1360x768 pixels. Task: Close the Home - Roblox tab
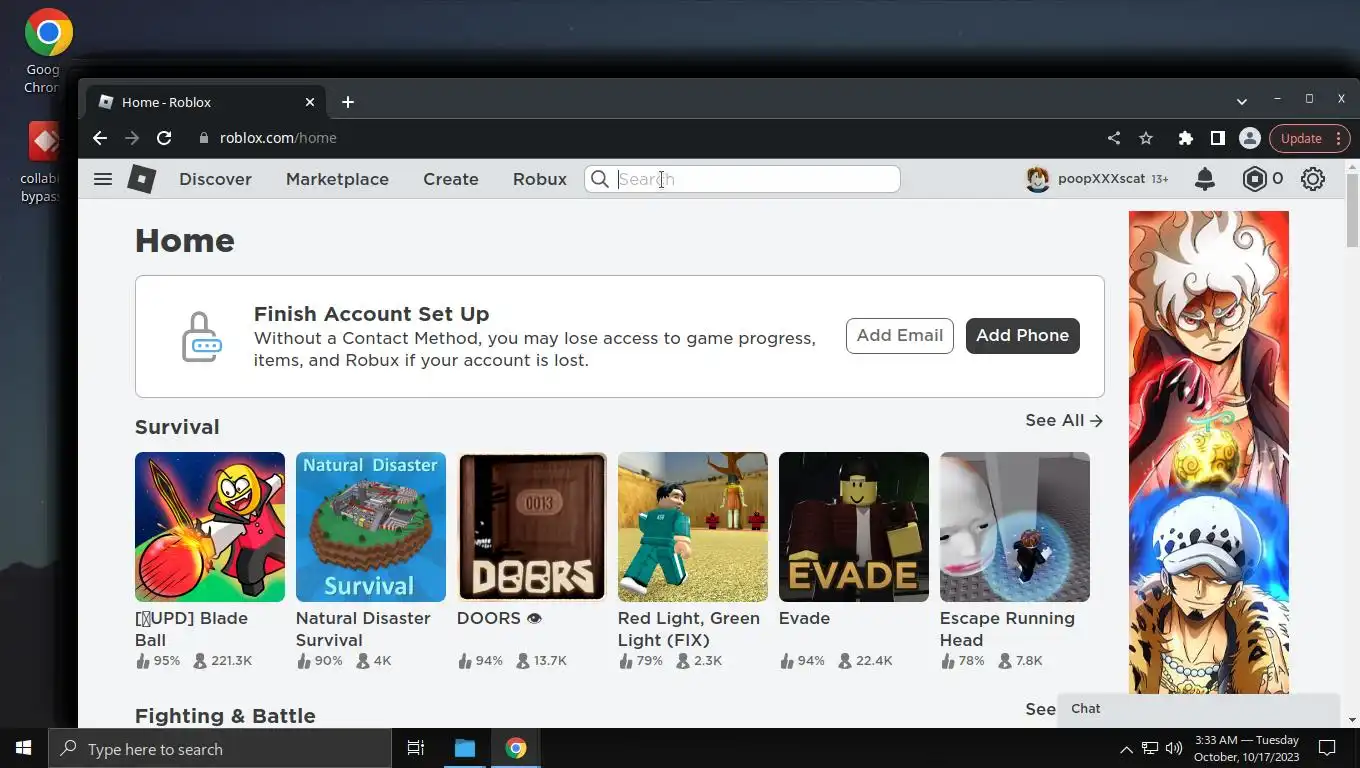309,102
